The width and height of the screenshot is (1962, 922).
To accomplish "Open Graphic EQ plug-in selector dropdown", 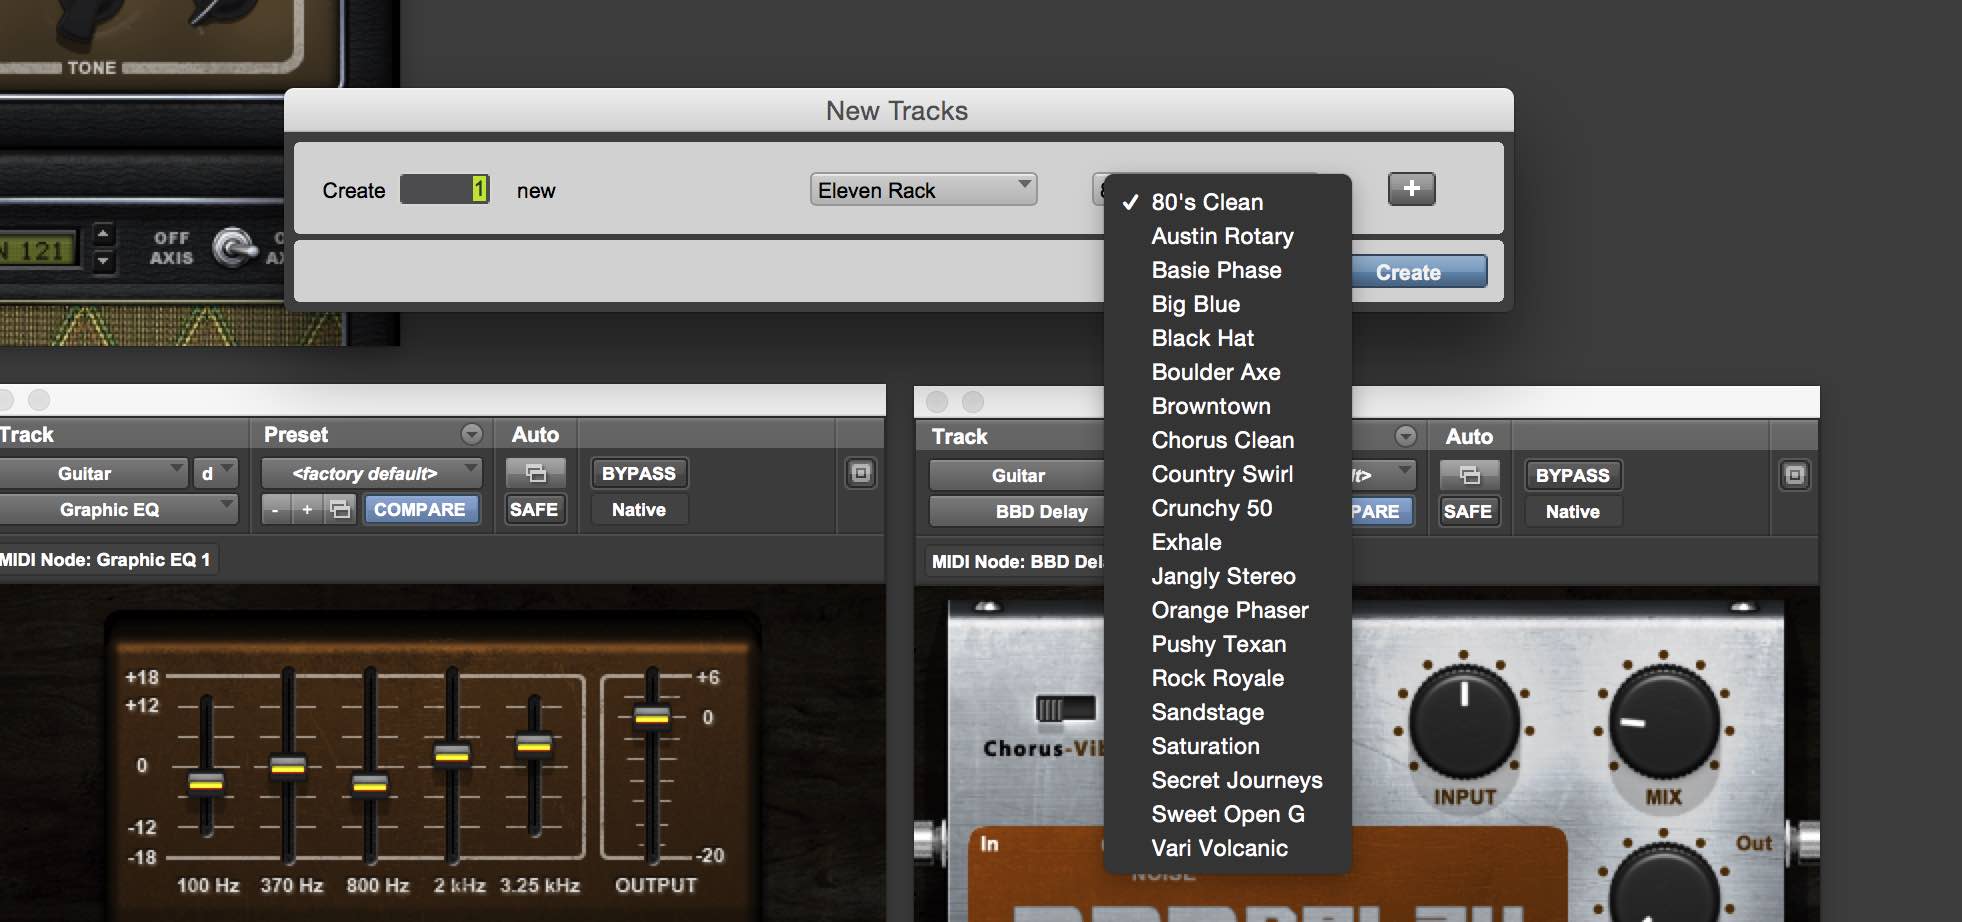I will [118, 509].
